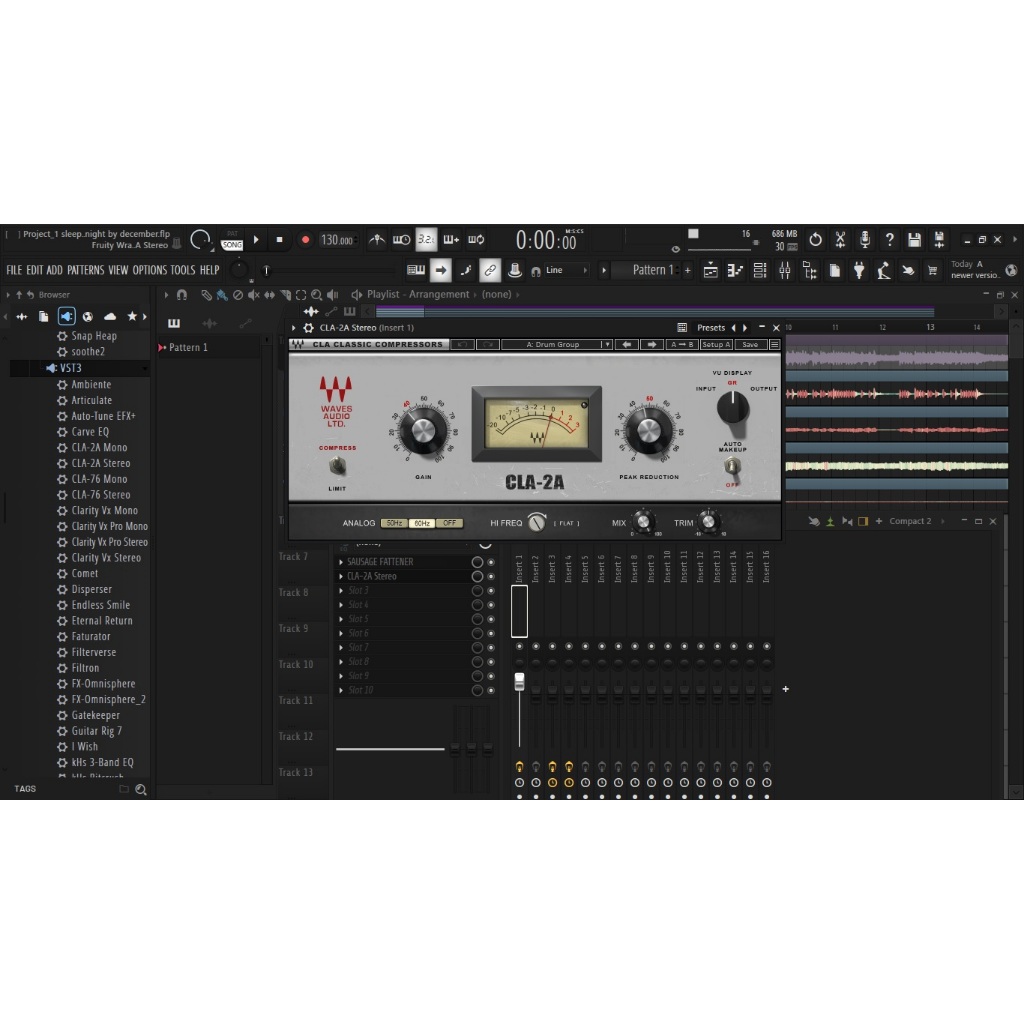Open the Options menu
1024x1024 pixels.
tap(150, 270)
